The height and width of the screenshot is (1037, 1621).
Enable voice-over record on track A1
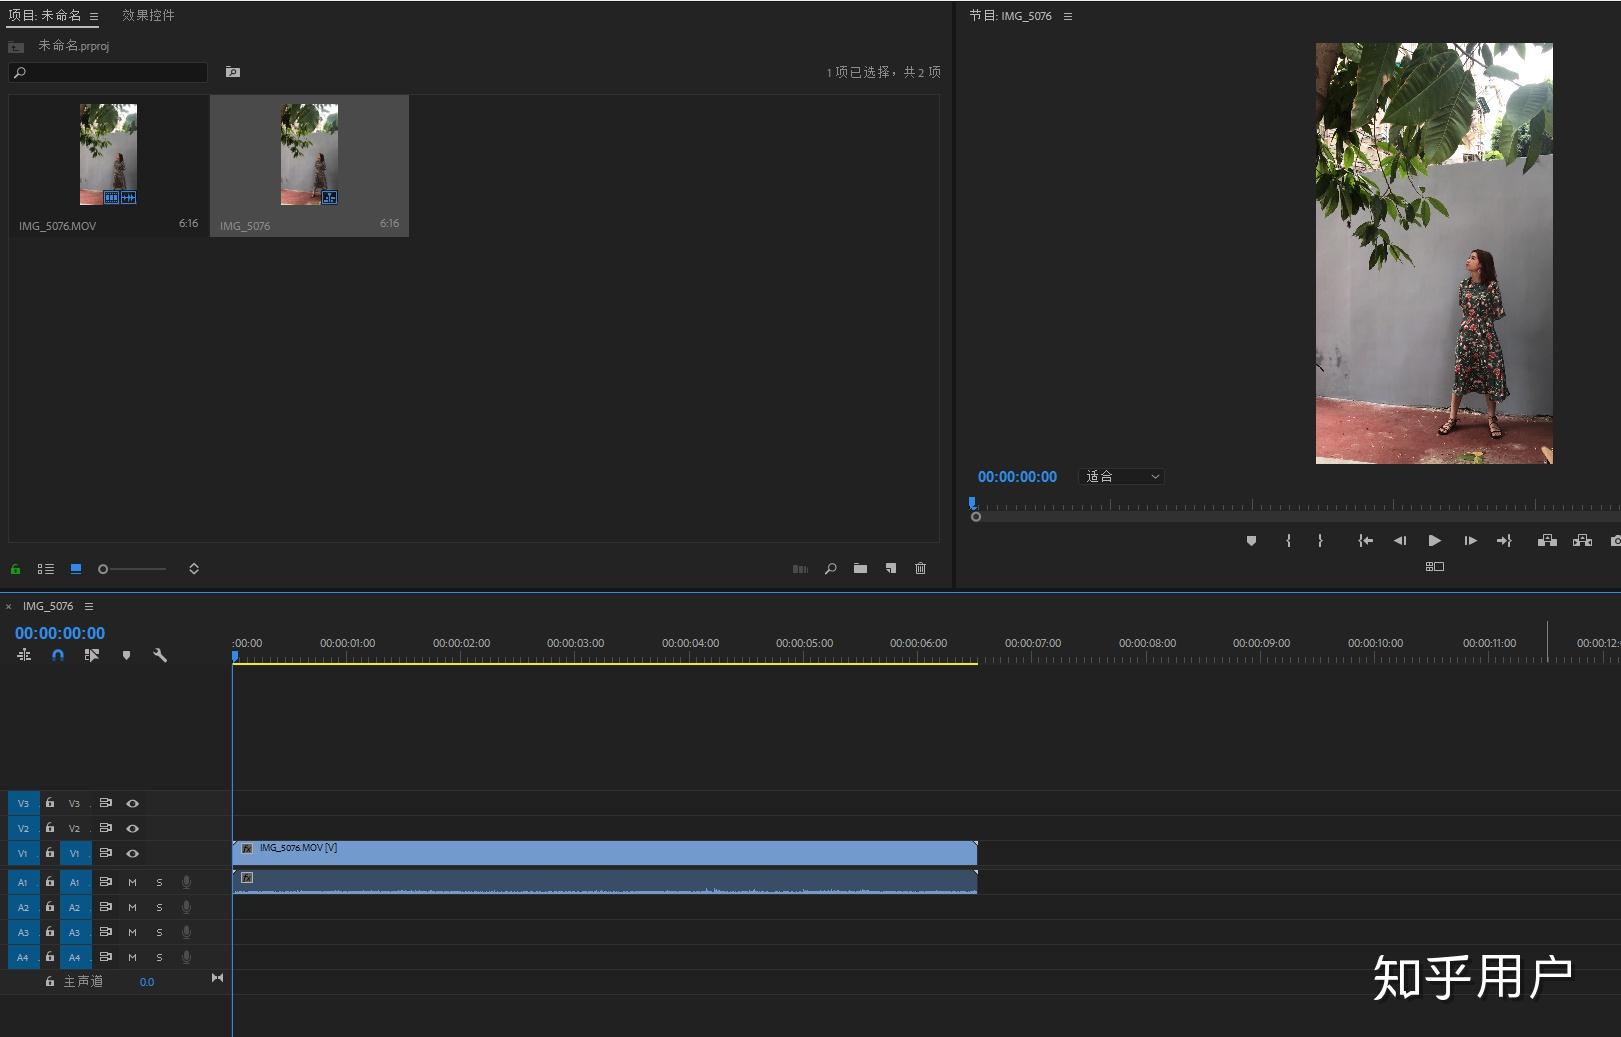(186, 882)
